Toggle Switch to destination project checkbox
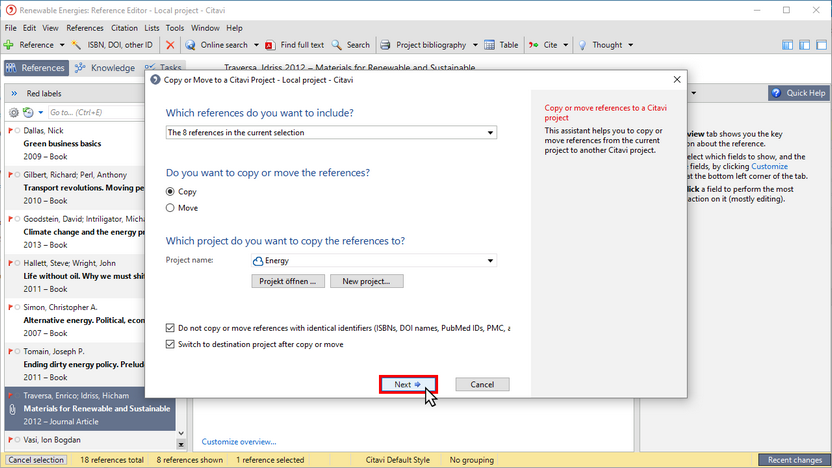 point(170,344)
